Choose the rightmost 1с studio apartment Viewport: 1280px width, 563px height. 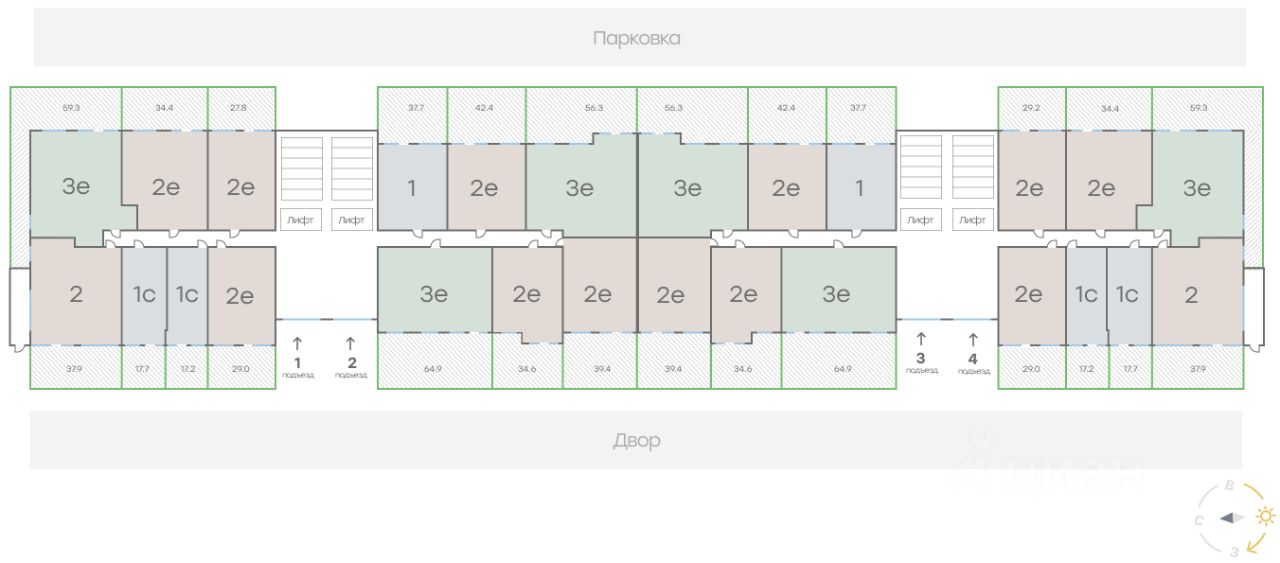[x=1128, y=295]
